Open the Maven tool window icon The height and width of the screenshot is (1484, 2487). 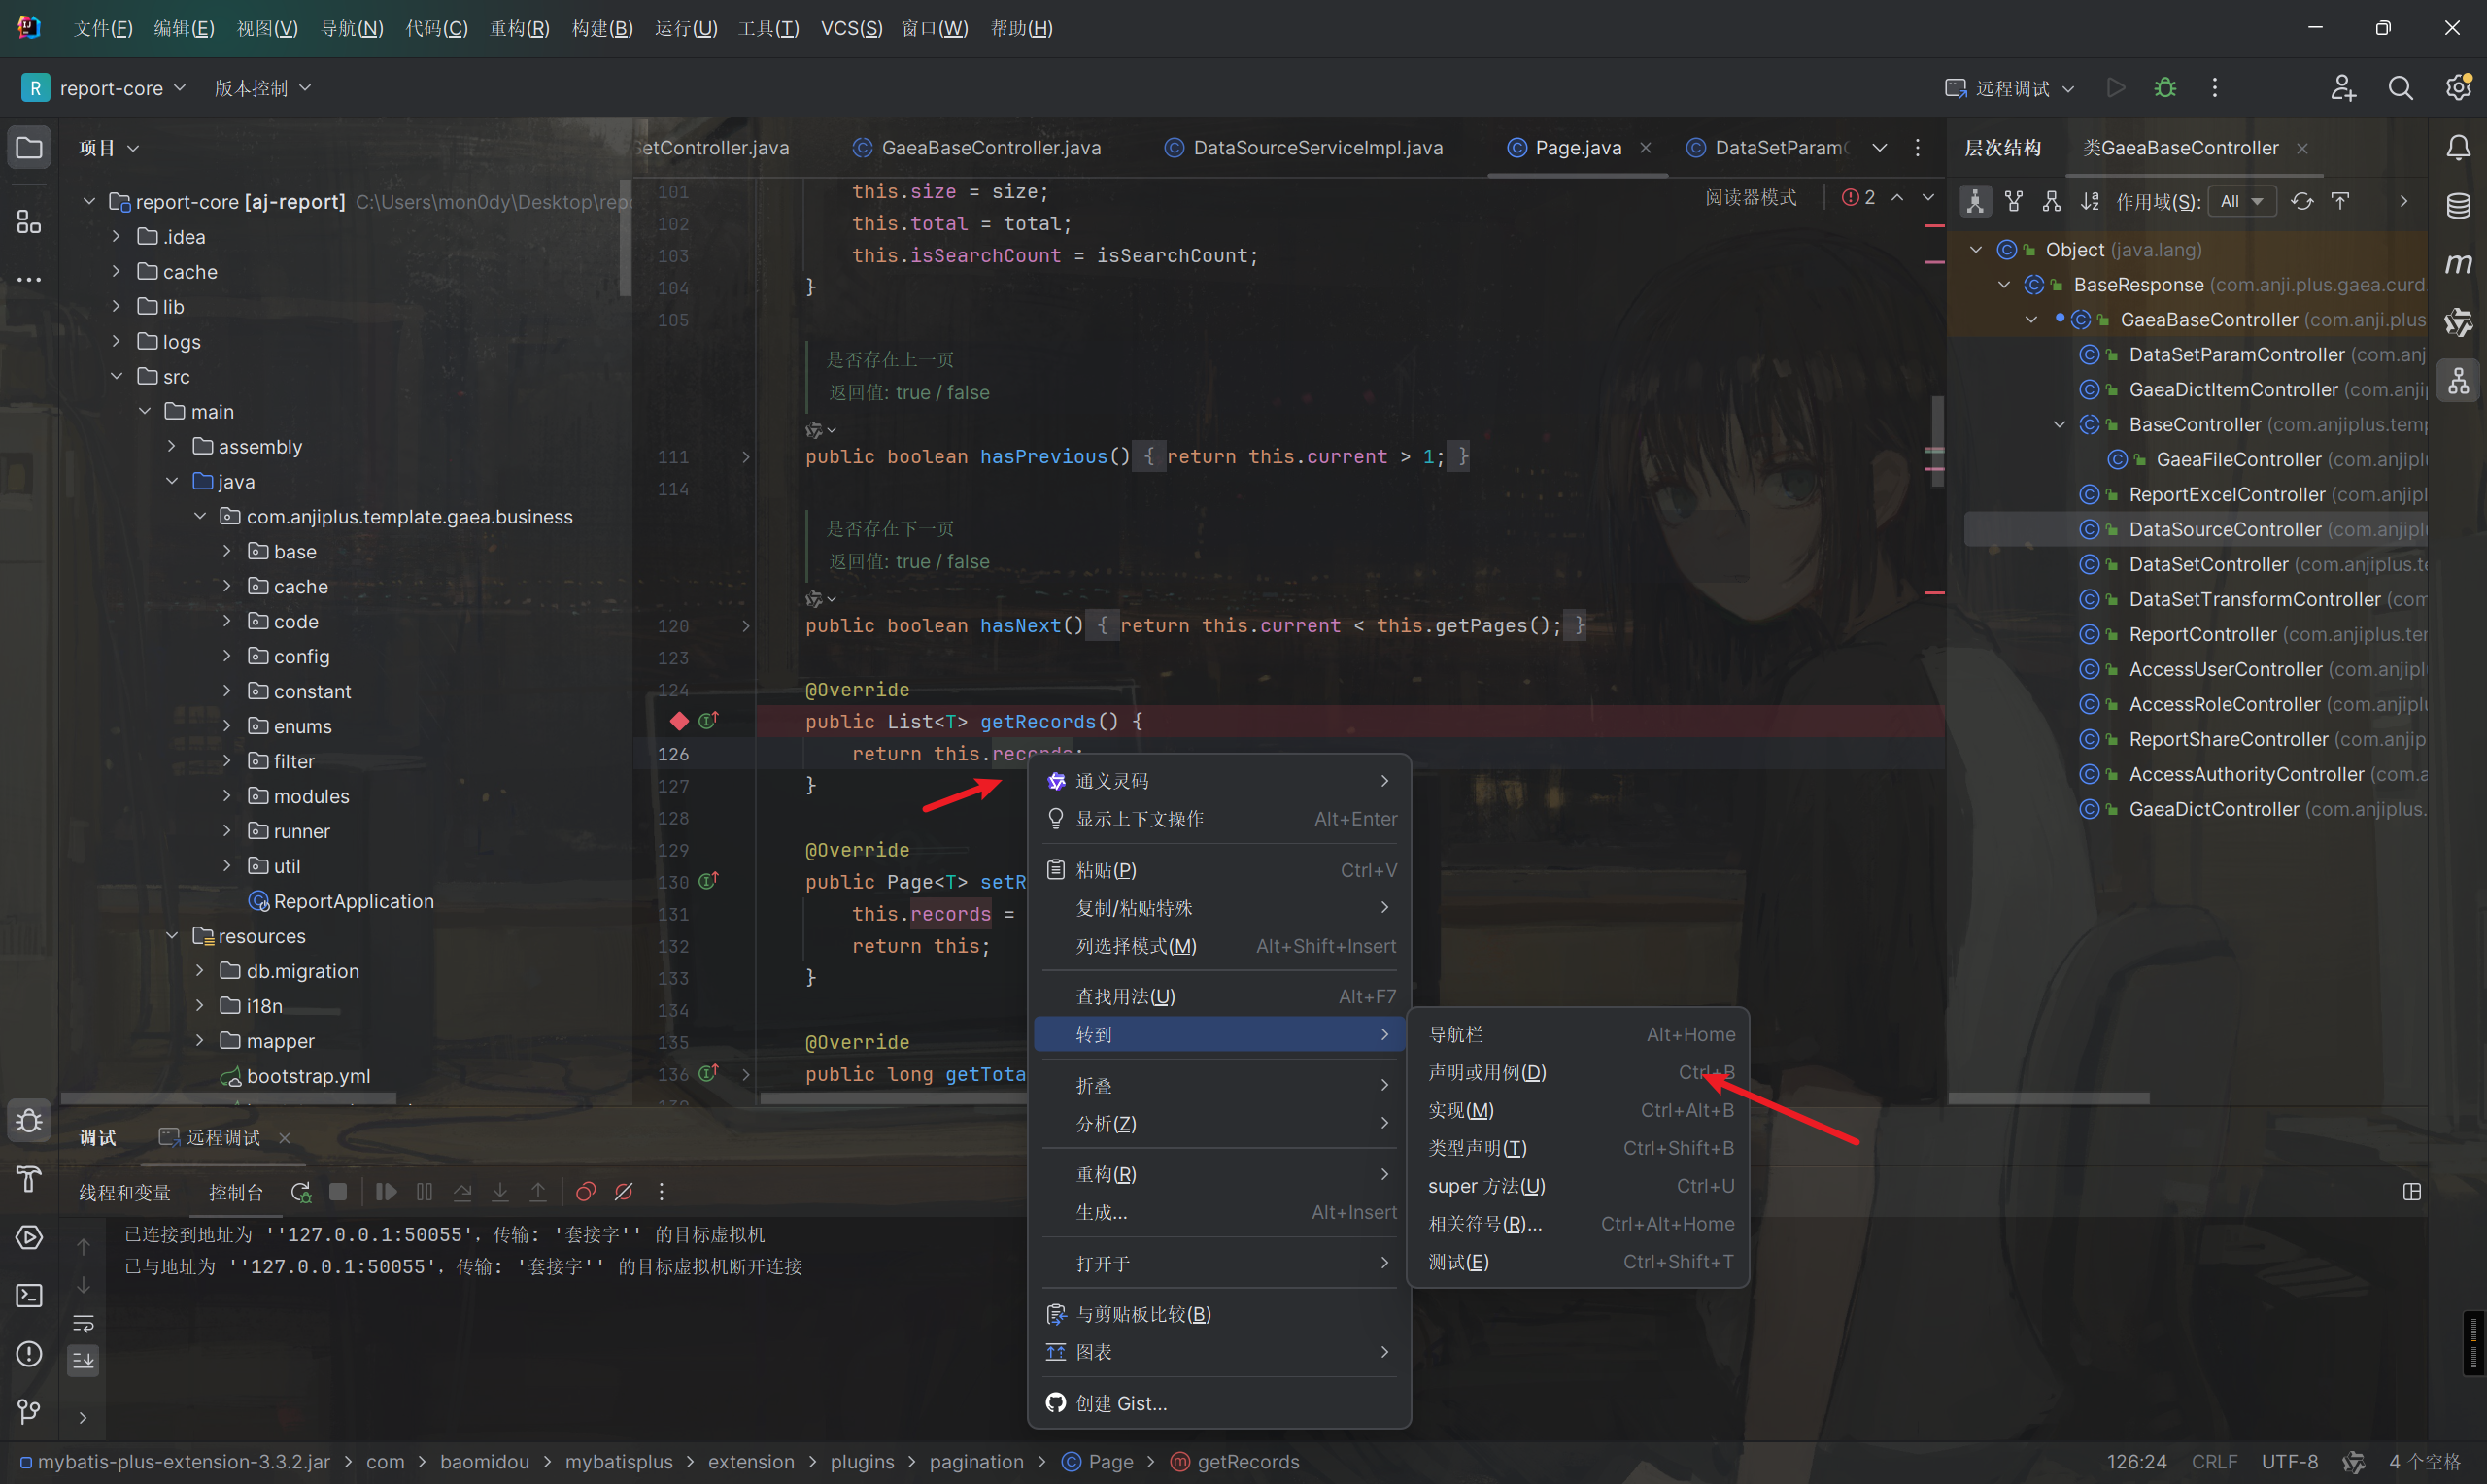coord(2458,264)
